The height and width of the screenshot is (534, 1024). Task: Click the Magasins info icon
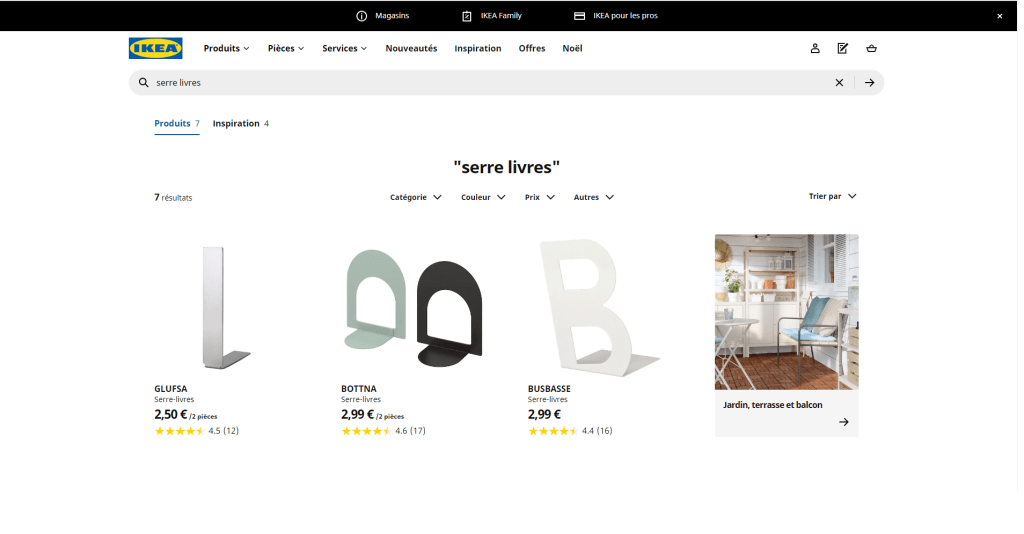[362, 16]
